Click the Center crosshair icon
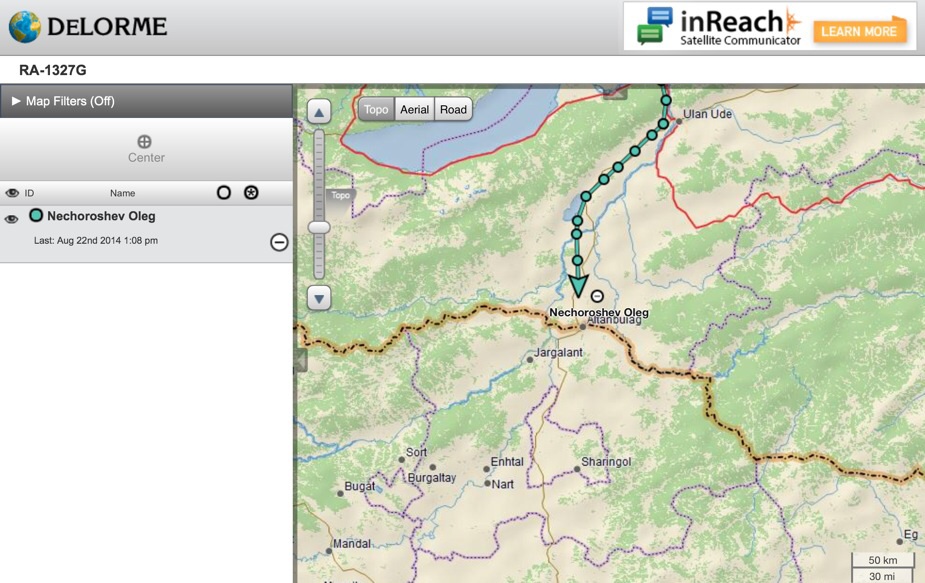 pyautogui.click(x=145, y=142)
